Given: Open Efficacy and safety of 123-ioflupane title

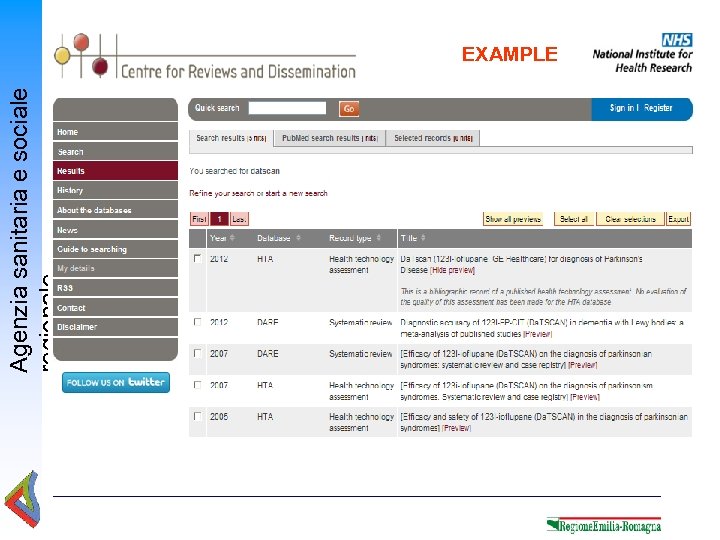Looking at the screenshot, I should tap(544, 422).
